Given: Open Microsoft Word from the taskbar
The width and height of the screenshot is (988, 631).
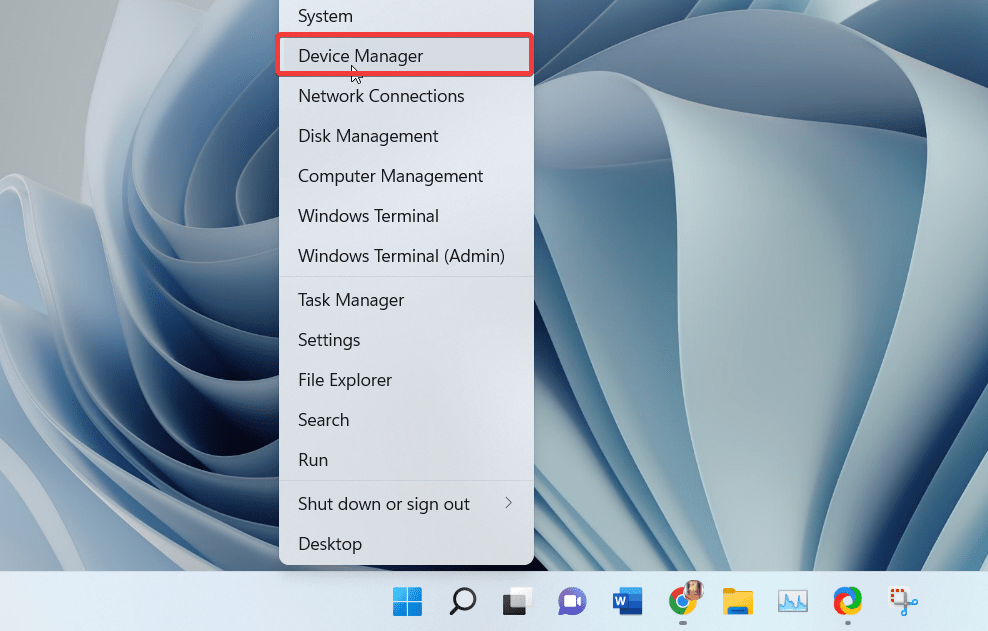Looking at the screenshot, I should click(x=626, y=601).
